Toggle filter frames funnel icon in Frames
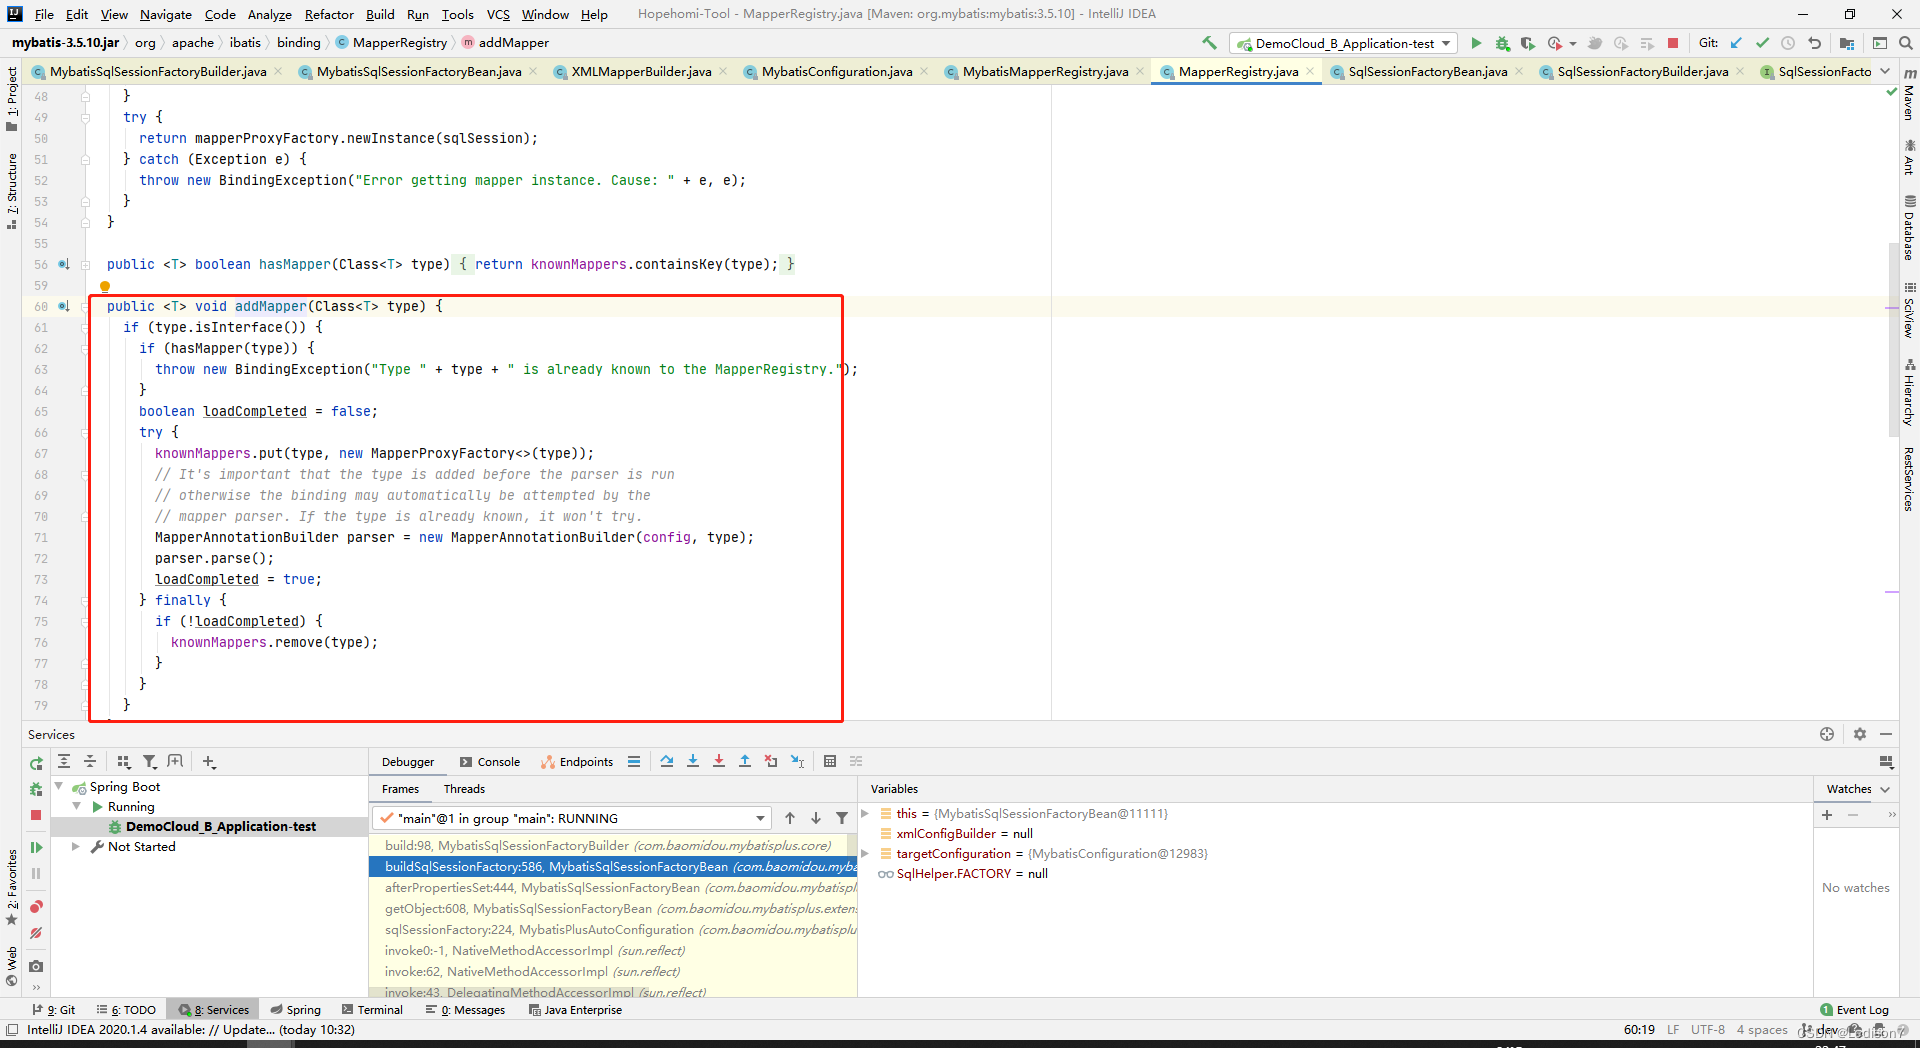The width and height of the screenshot is (1920, 1048). click(842, 818)
